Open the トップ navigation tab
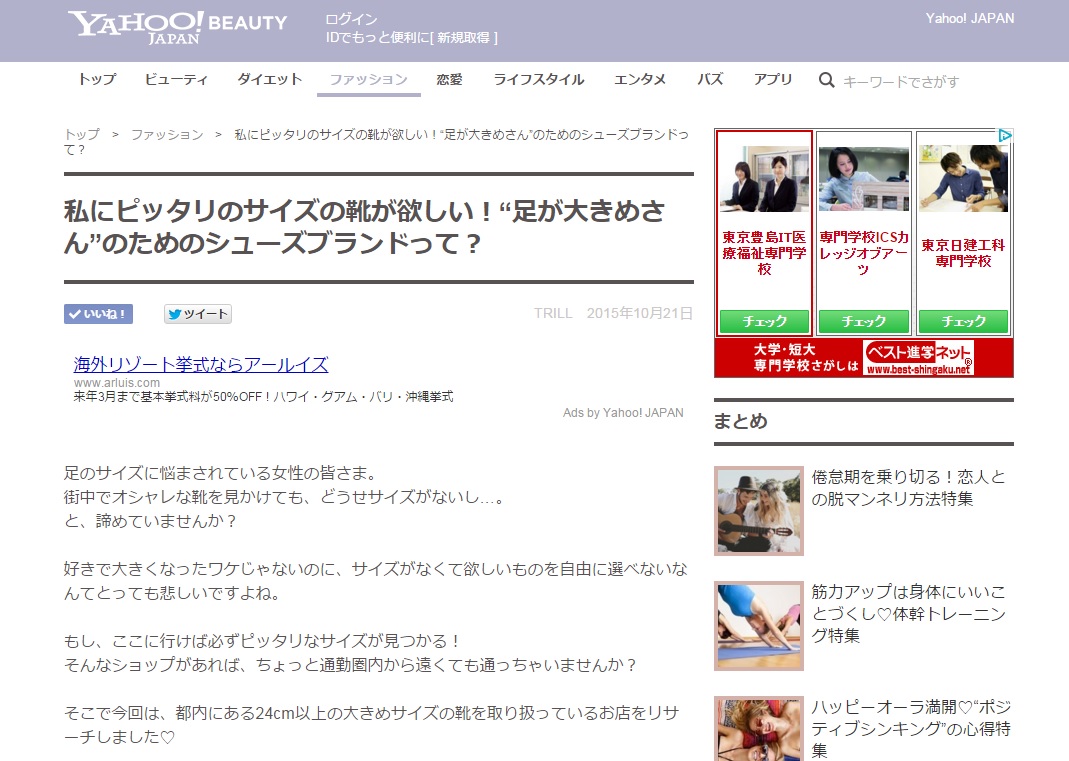Image resolution: width=1069 pixels, height=761 pixels. click(x=97, y=80)
